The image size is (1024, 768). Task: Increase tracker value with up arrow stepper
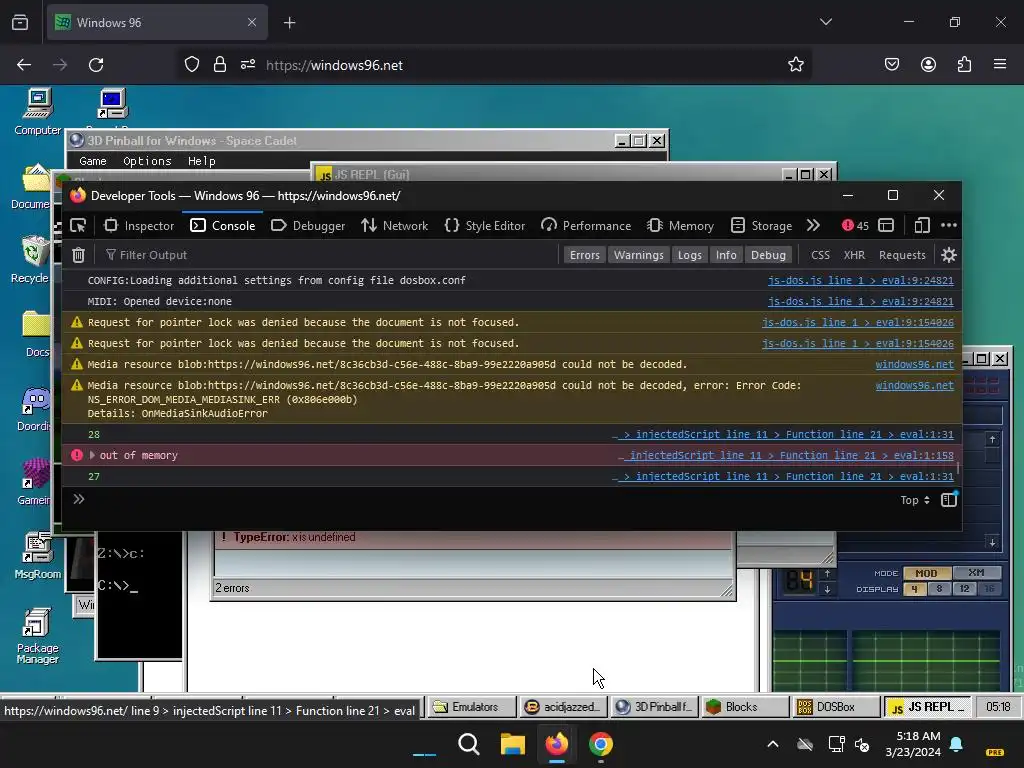tap(827, 573)
